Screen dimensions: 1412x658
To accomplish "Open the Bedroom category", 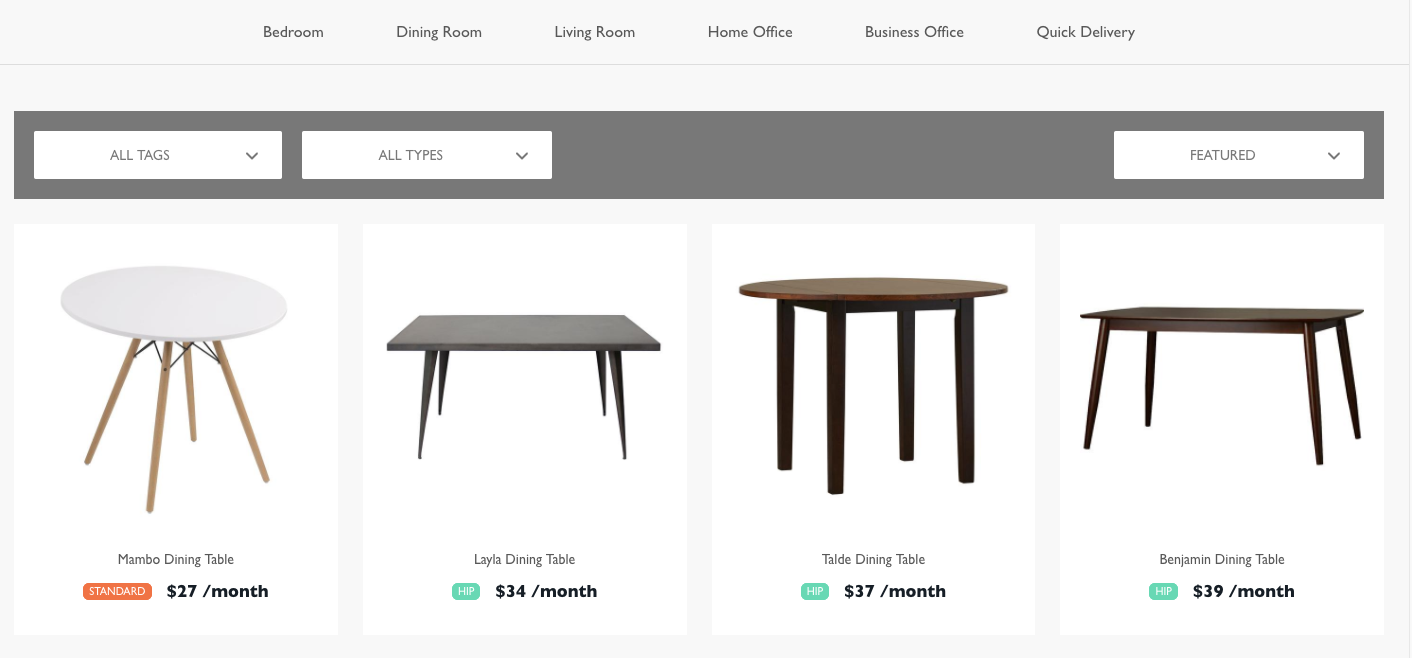I will pyautogui.click(x=293, y=32).
